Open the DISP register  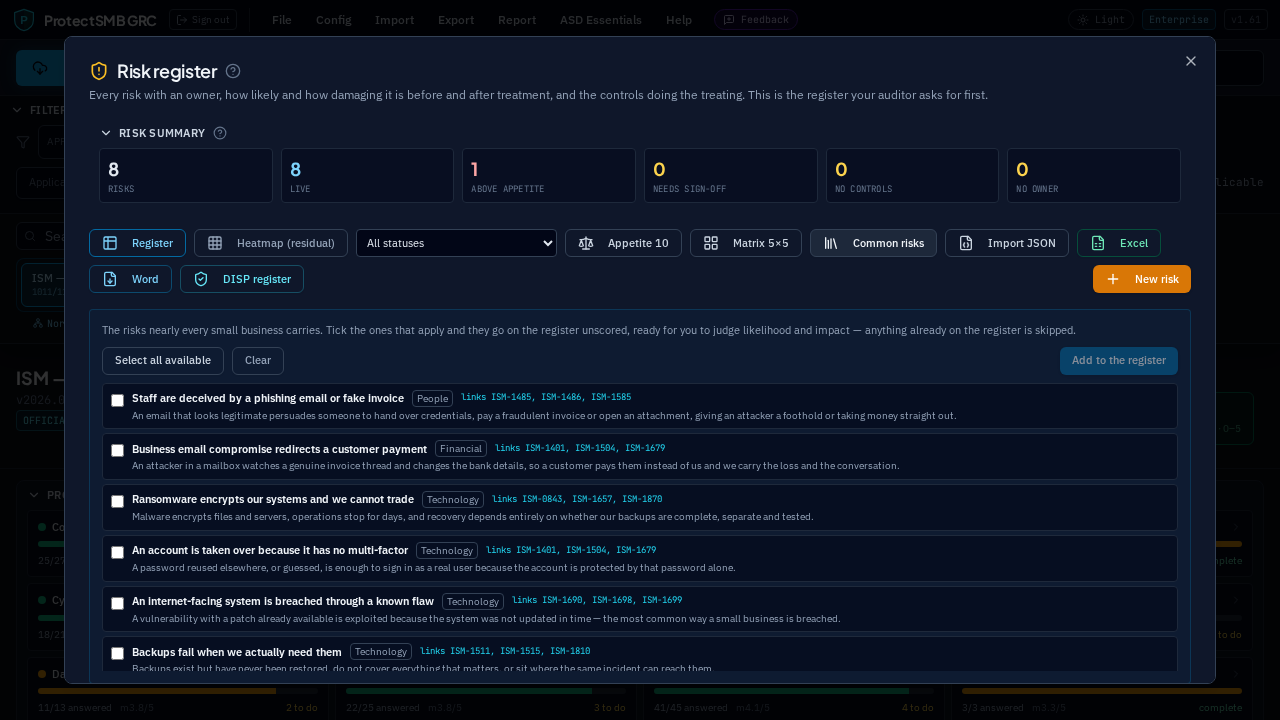pyautogui.click(x=242, y=279)
